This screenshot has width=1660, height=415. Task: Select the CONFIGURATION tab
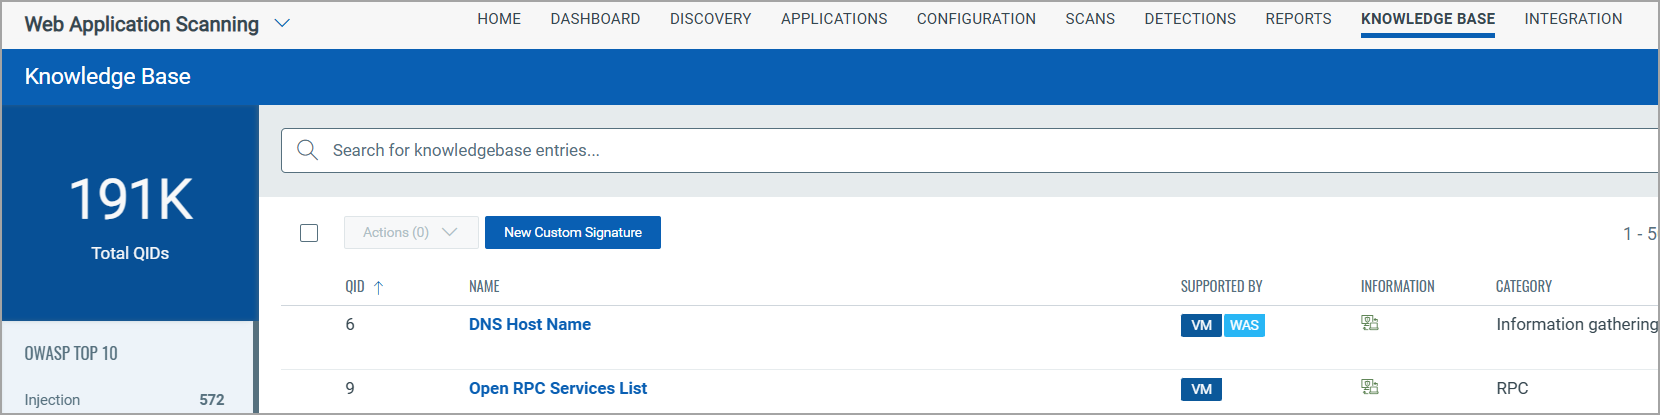click(976, 19)
